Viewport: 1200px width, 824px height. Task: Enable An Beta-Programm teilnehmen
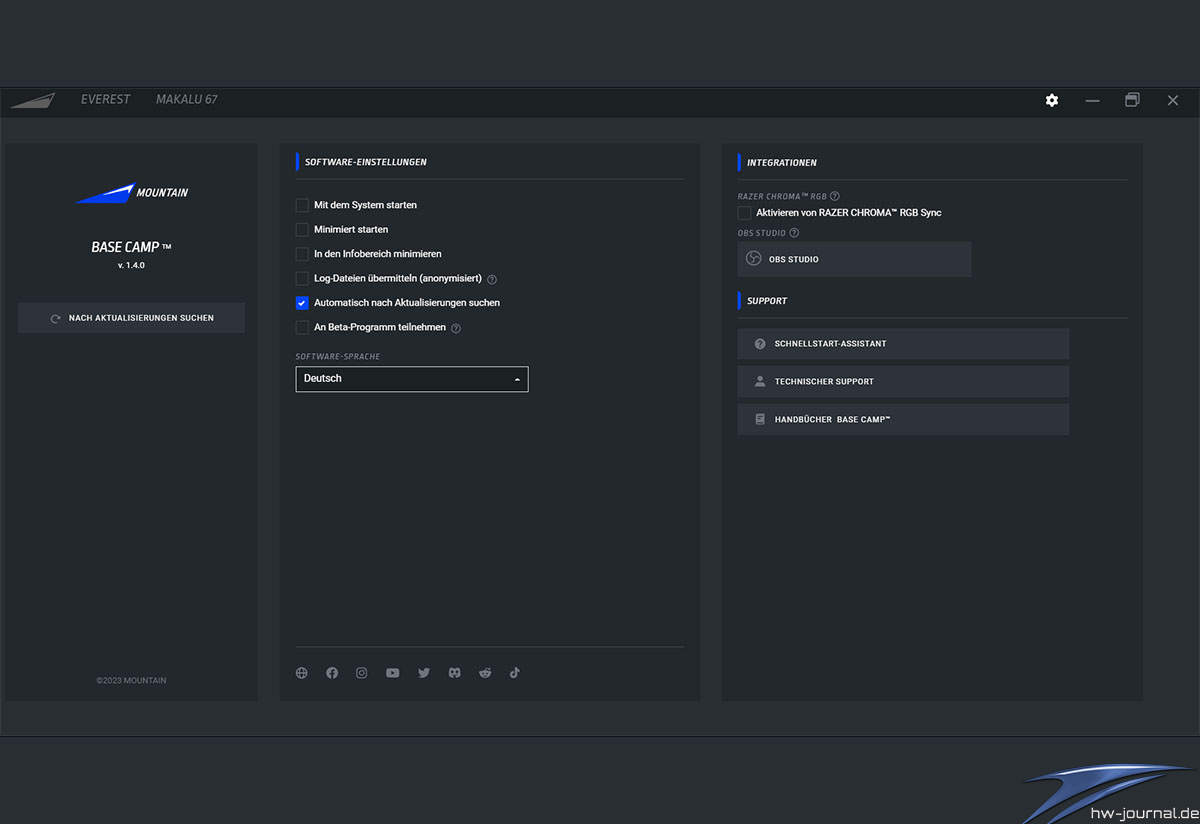pos(302,327)
